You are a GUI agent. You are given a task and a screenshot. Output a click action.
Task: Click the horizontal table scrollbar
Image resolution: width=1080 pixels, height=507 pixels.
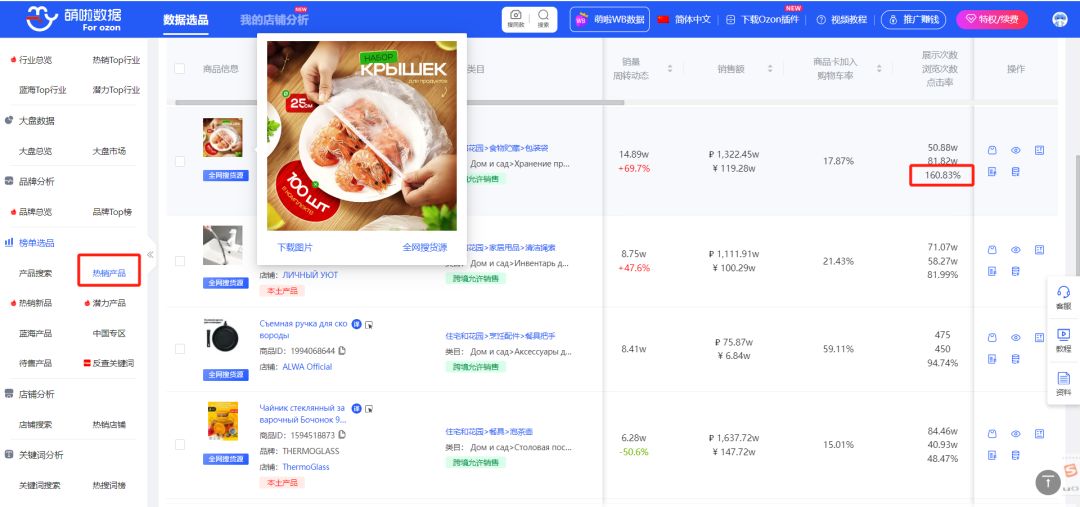pos(399,103)
